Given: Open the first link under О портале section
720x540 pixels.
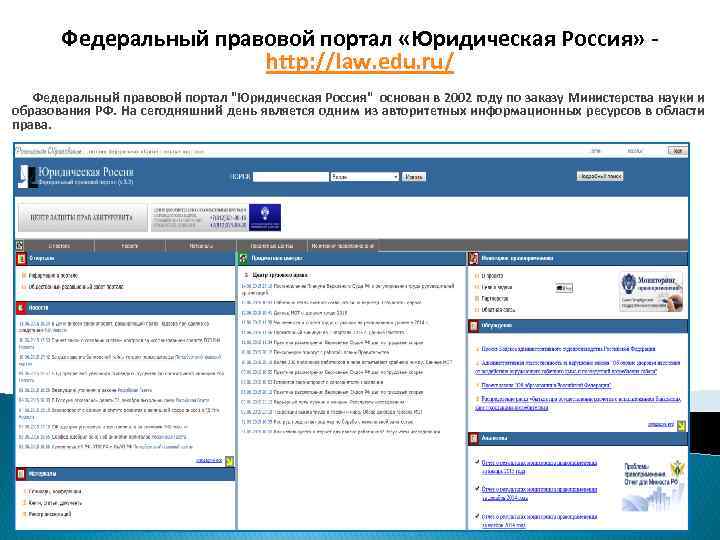Looking at the screenshot, I should 53,276.
